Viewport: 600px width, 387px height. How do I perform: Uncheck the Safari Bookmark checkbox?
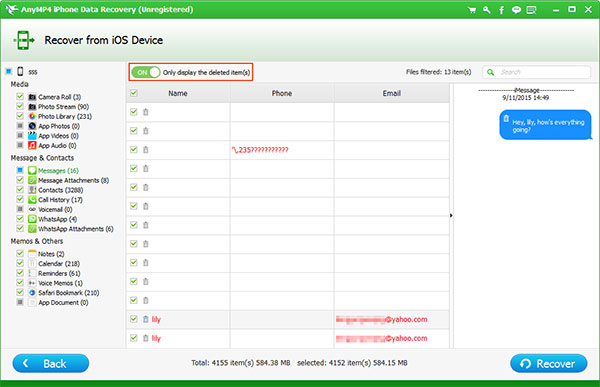click(20, 292)
